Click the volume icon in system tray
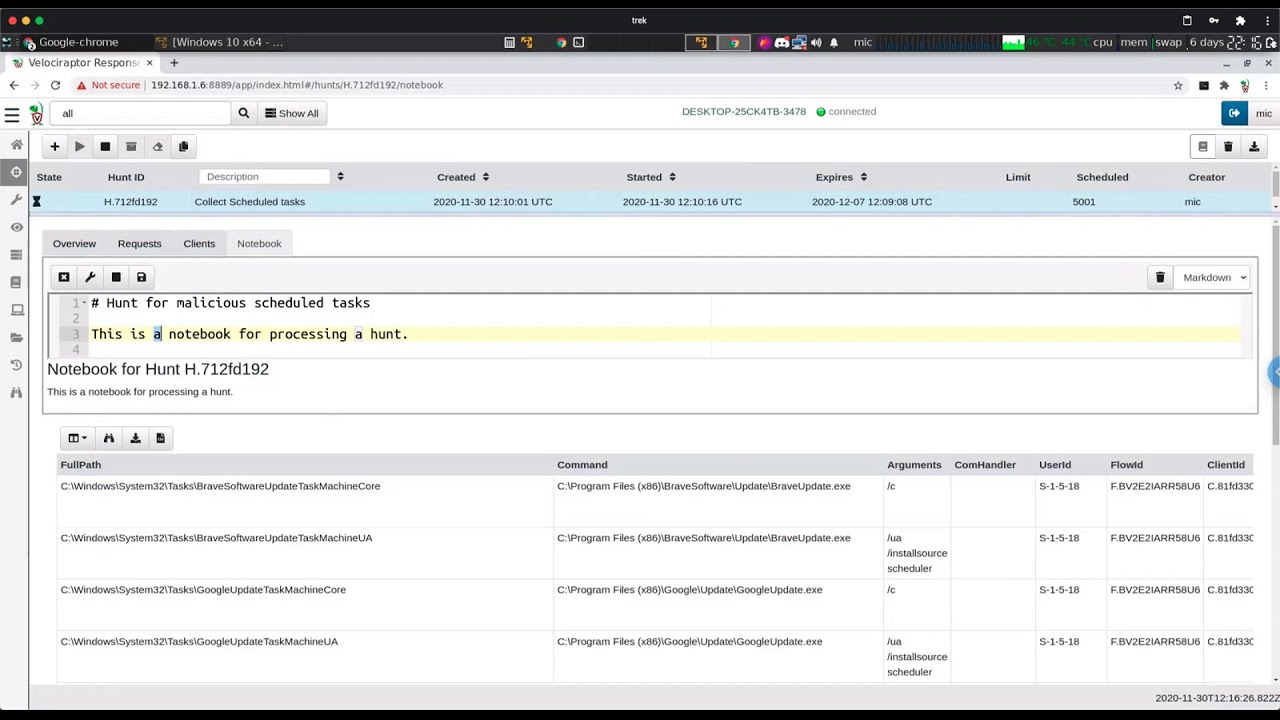Viewport: 1280px width, 720px height. coord(816,42)
